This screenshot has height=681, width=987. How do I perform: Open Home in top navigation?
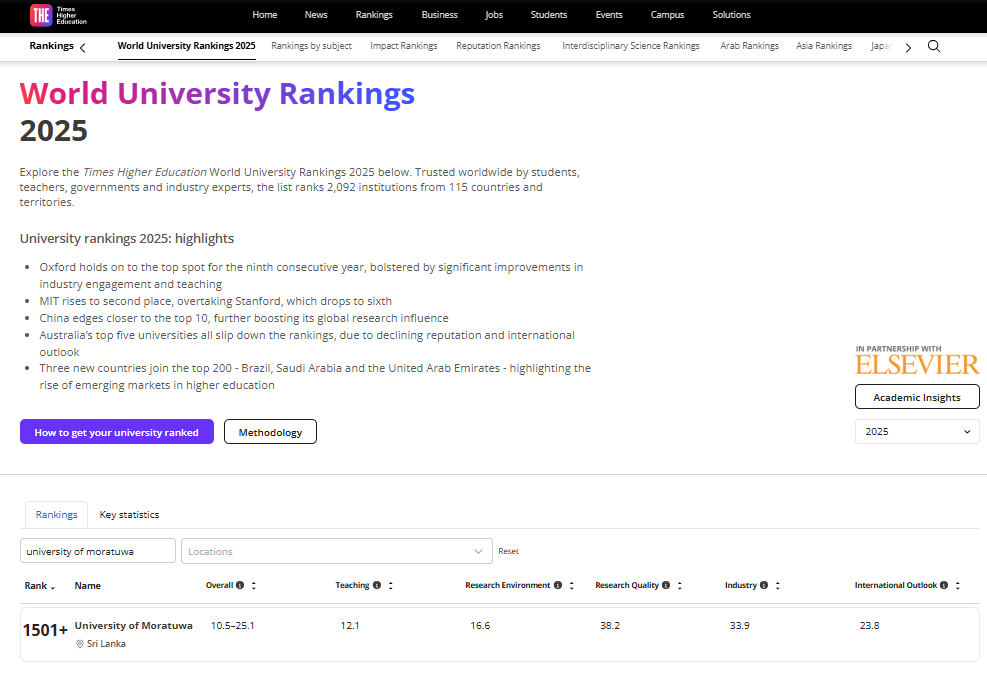tap(264, 15)
